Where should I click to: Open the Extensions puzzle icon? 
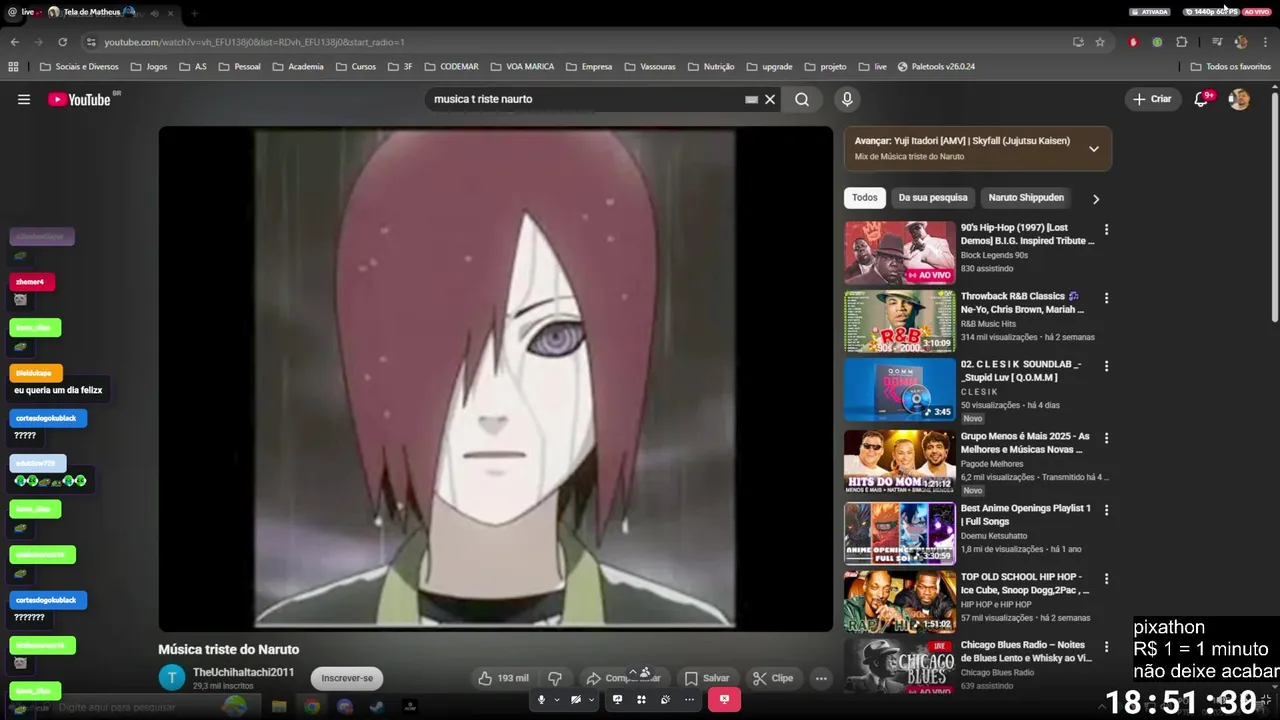point(1182,42)
